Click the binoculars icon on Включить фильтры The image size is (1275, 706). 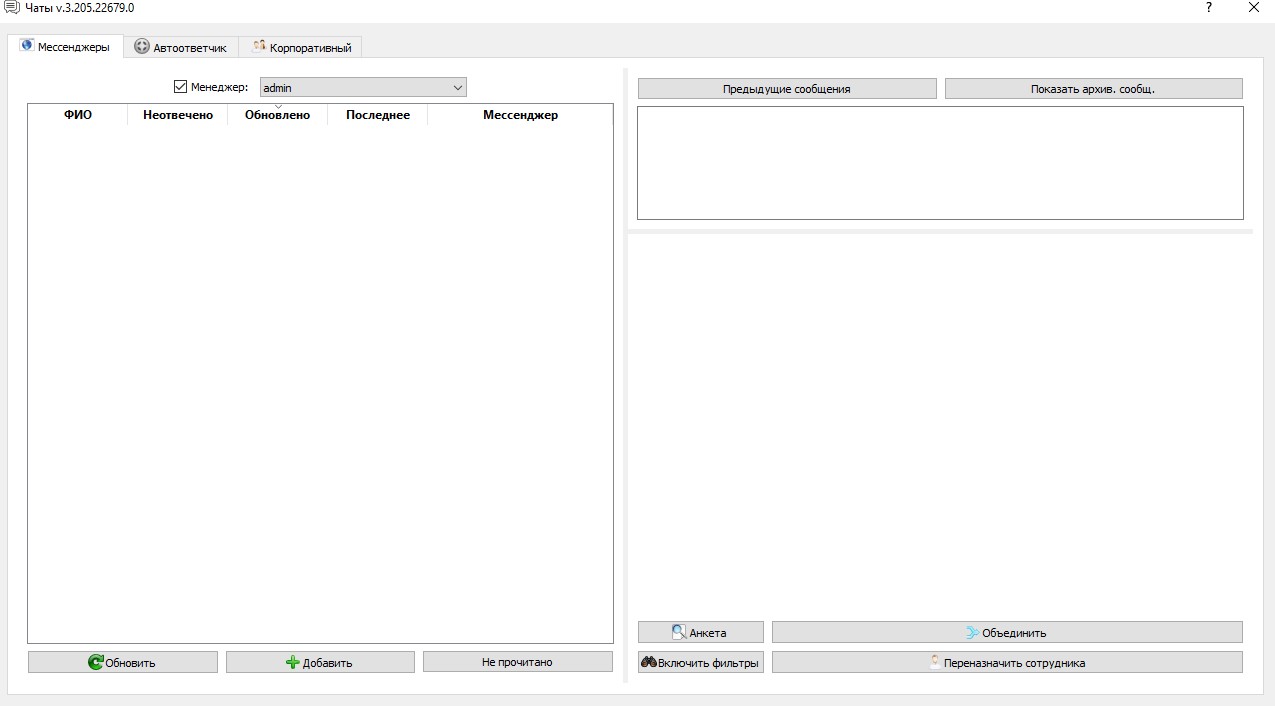pyautogui.click(x=649, y=662)
